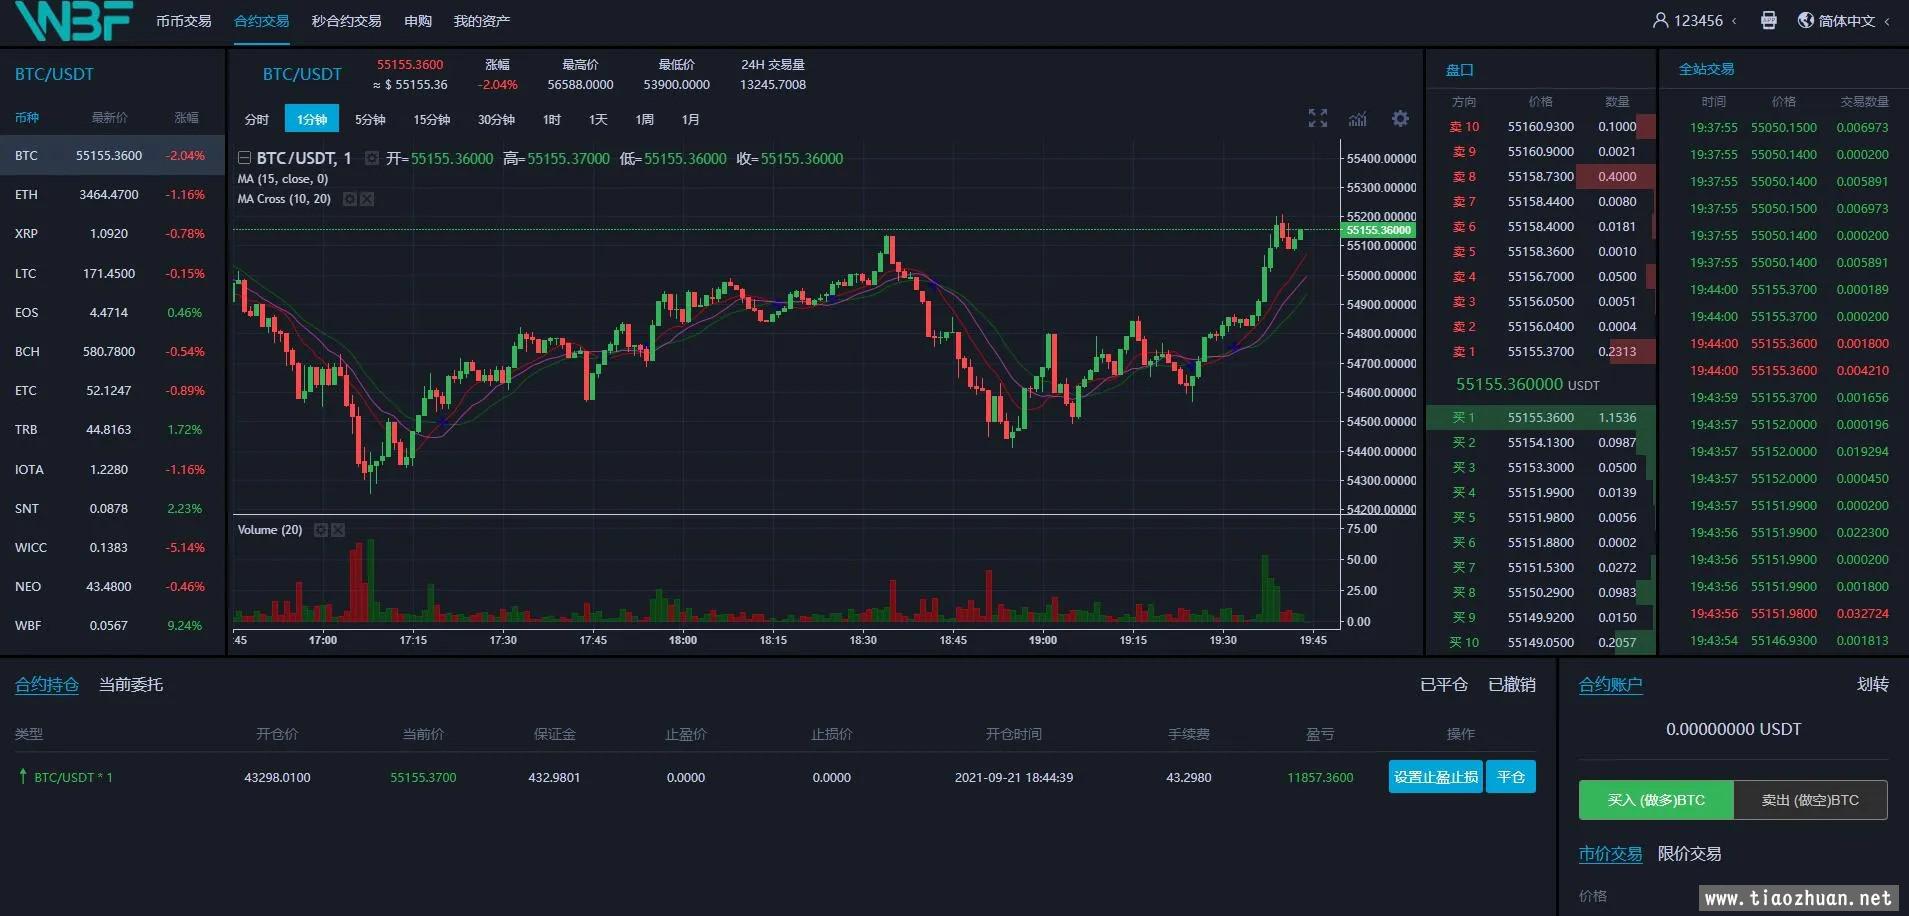Screen dimensions: 1909x916
Task: Remove the Volume (20) indicator
Action: pyautogui.click(x=338, y=530)
